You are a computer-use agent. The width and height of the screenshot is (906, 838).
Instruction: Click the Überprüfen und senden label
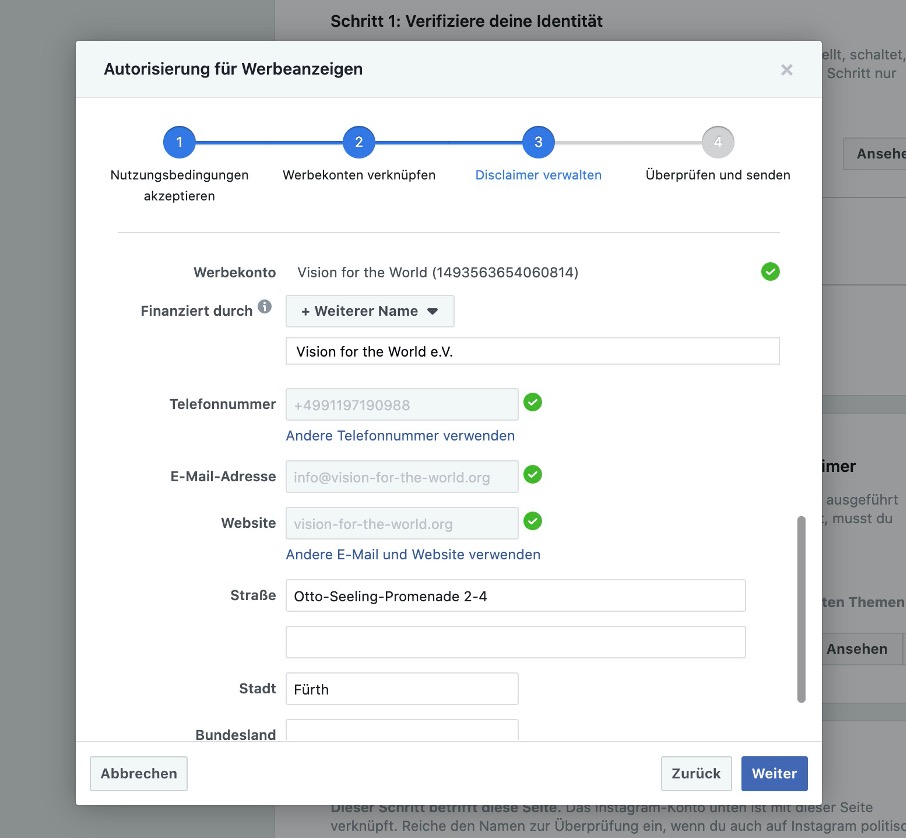718,175
